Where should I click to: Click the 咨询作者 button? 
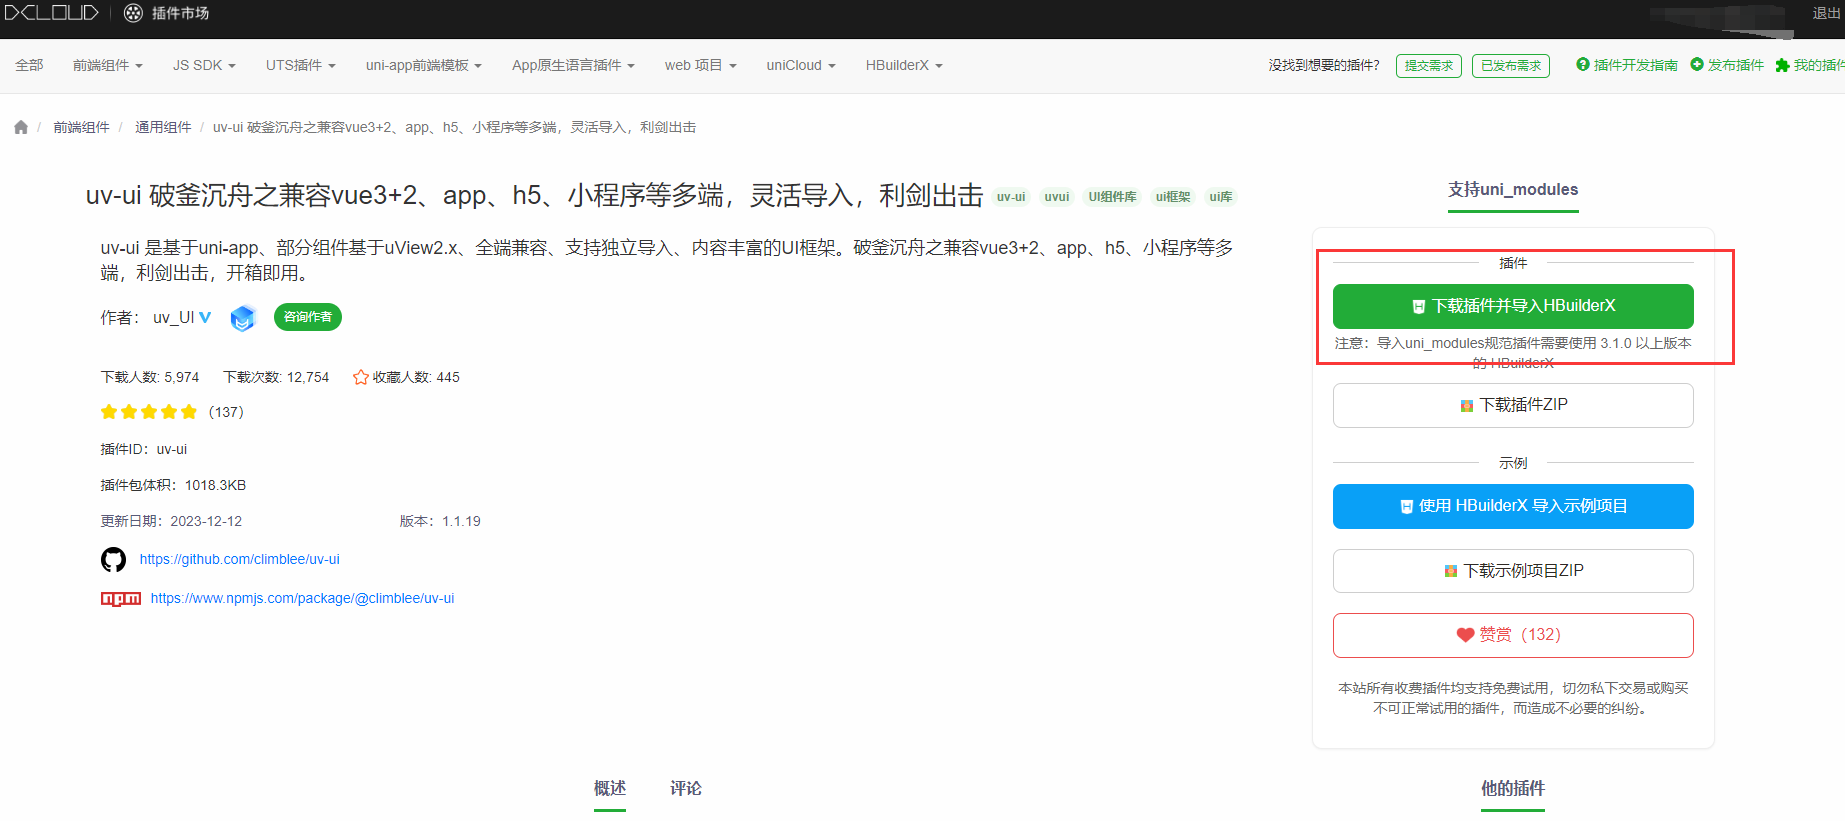tap(308, 317)
